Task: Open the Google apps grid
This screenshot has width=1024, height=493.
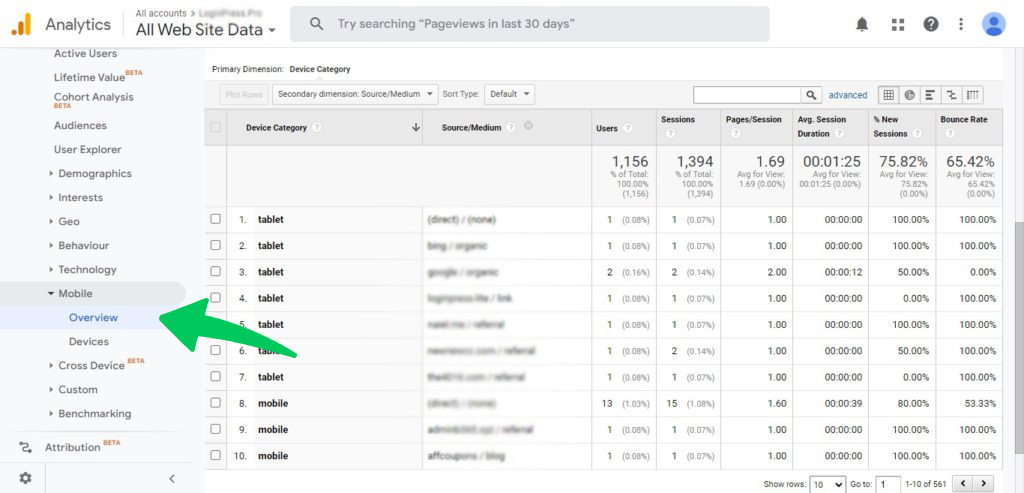Action: (x=897, y=24)
